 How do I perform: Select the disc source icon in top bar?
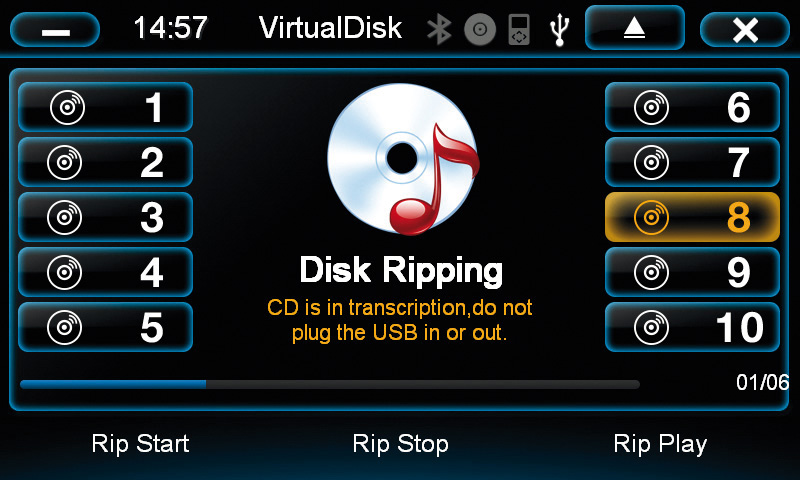point(480,29)
